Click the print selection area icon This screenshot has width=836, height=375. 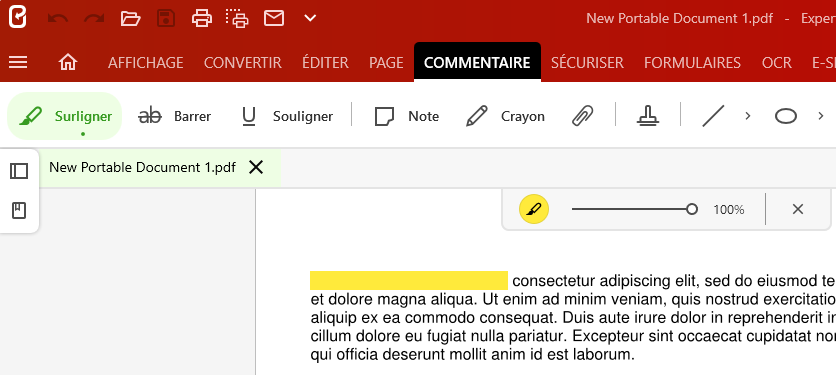tap(237, 19)
